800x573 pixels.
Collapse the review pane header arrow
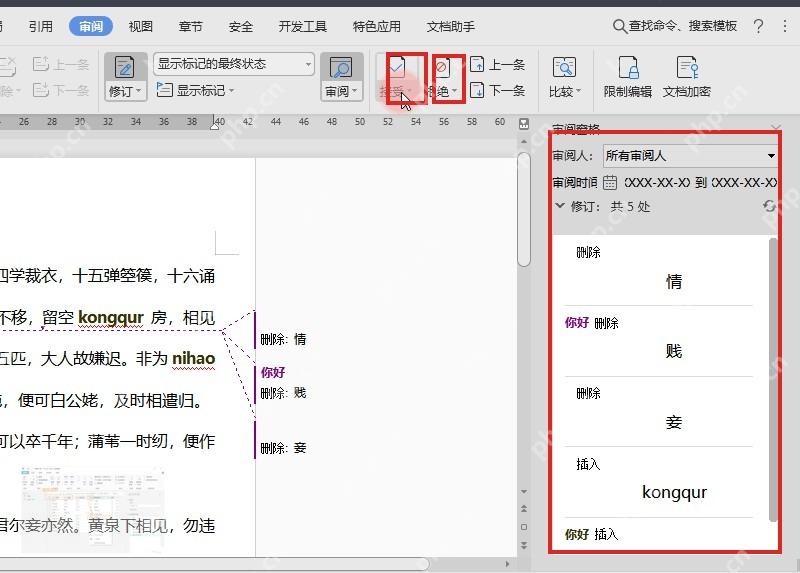tap(776, 126)
